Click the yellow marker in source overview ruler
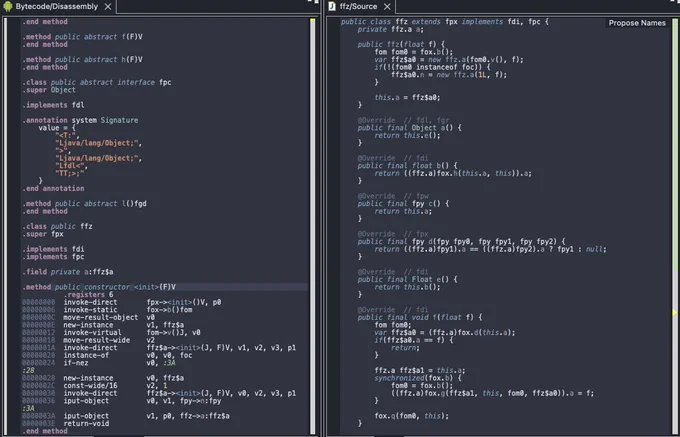The image size is (680, 437). coord(675,313)
